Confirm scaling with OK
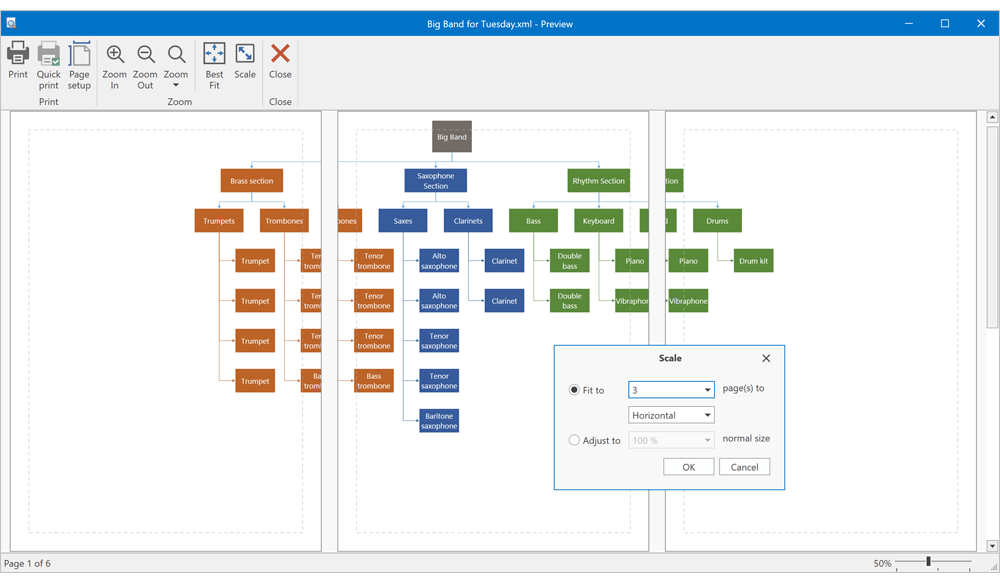This screenshot has height=583, width=1000. click(x=688, y=466)
